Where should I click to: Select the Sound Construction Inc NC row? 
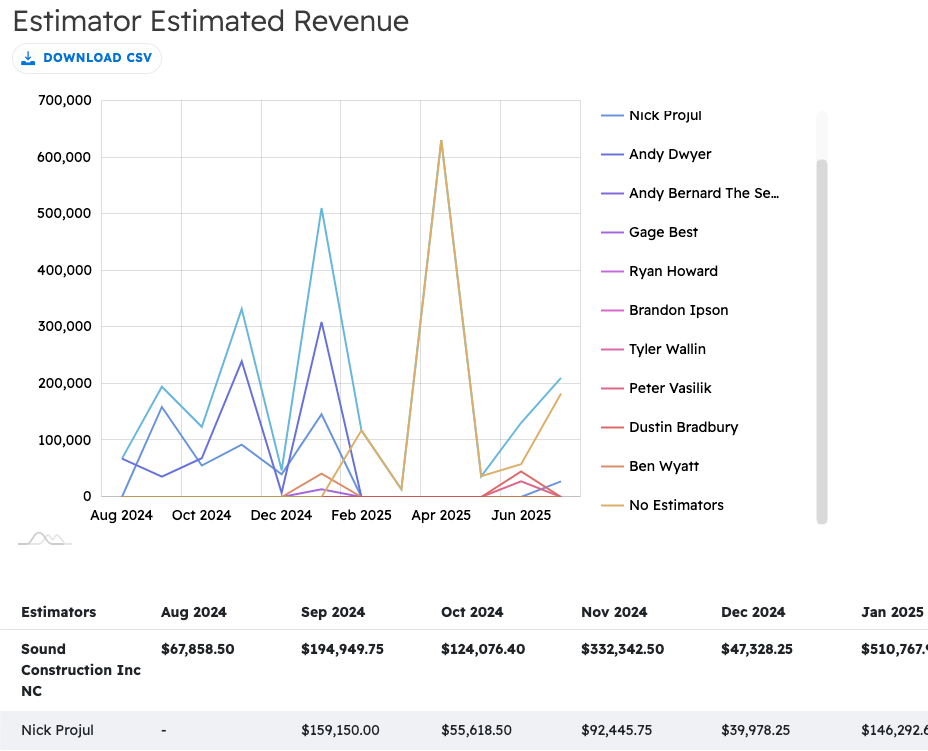click(x=81, y=670)
